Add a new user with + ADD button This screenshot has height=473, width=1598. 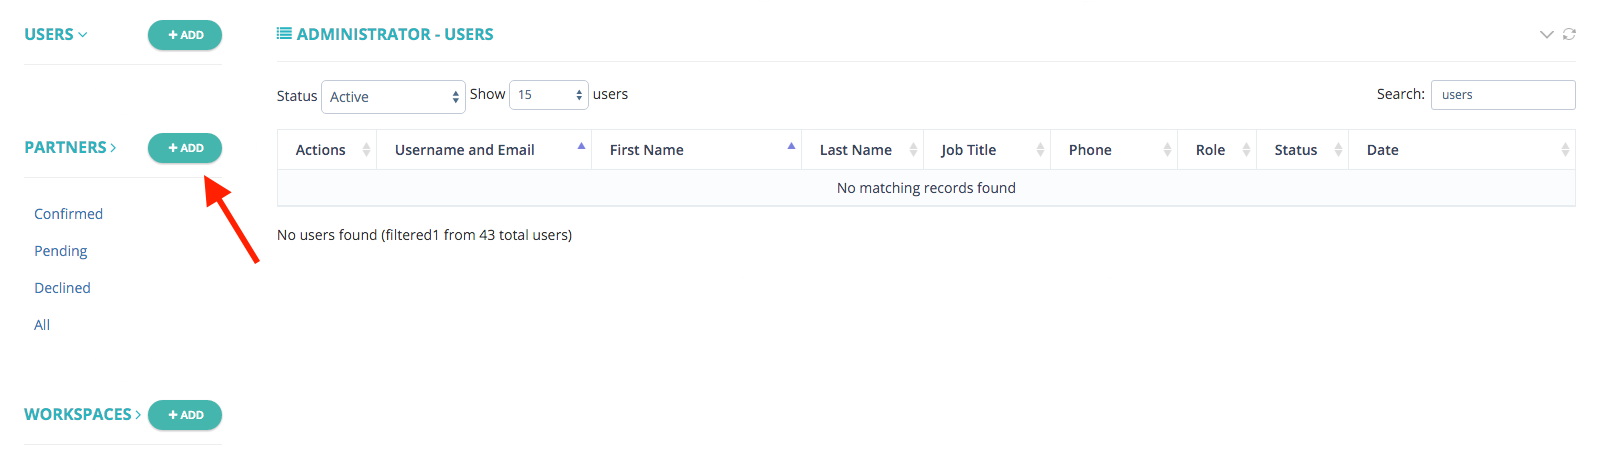185,35
